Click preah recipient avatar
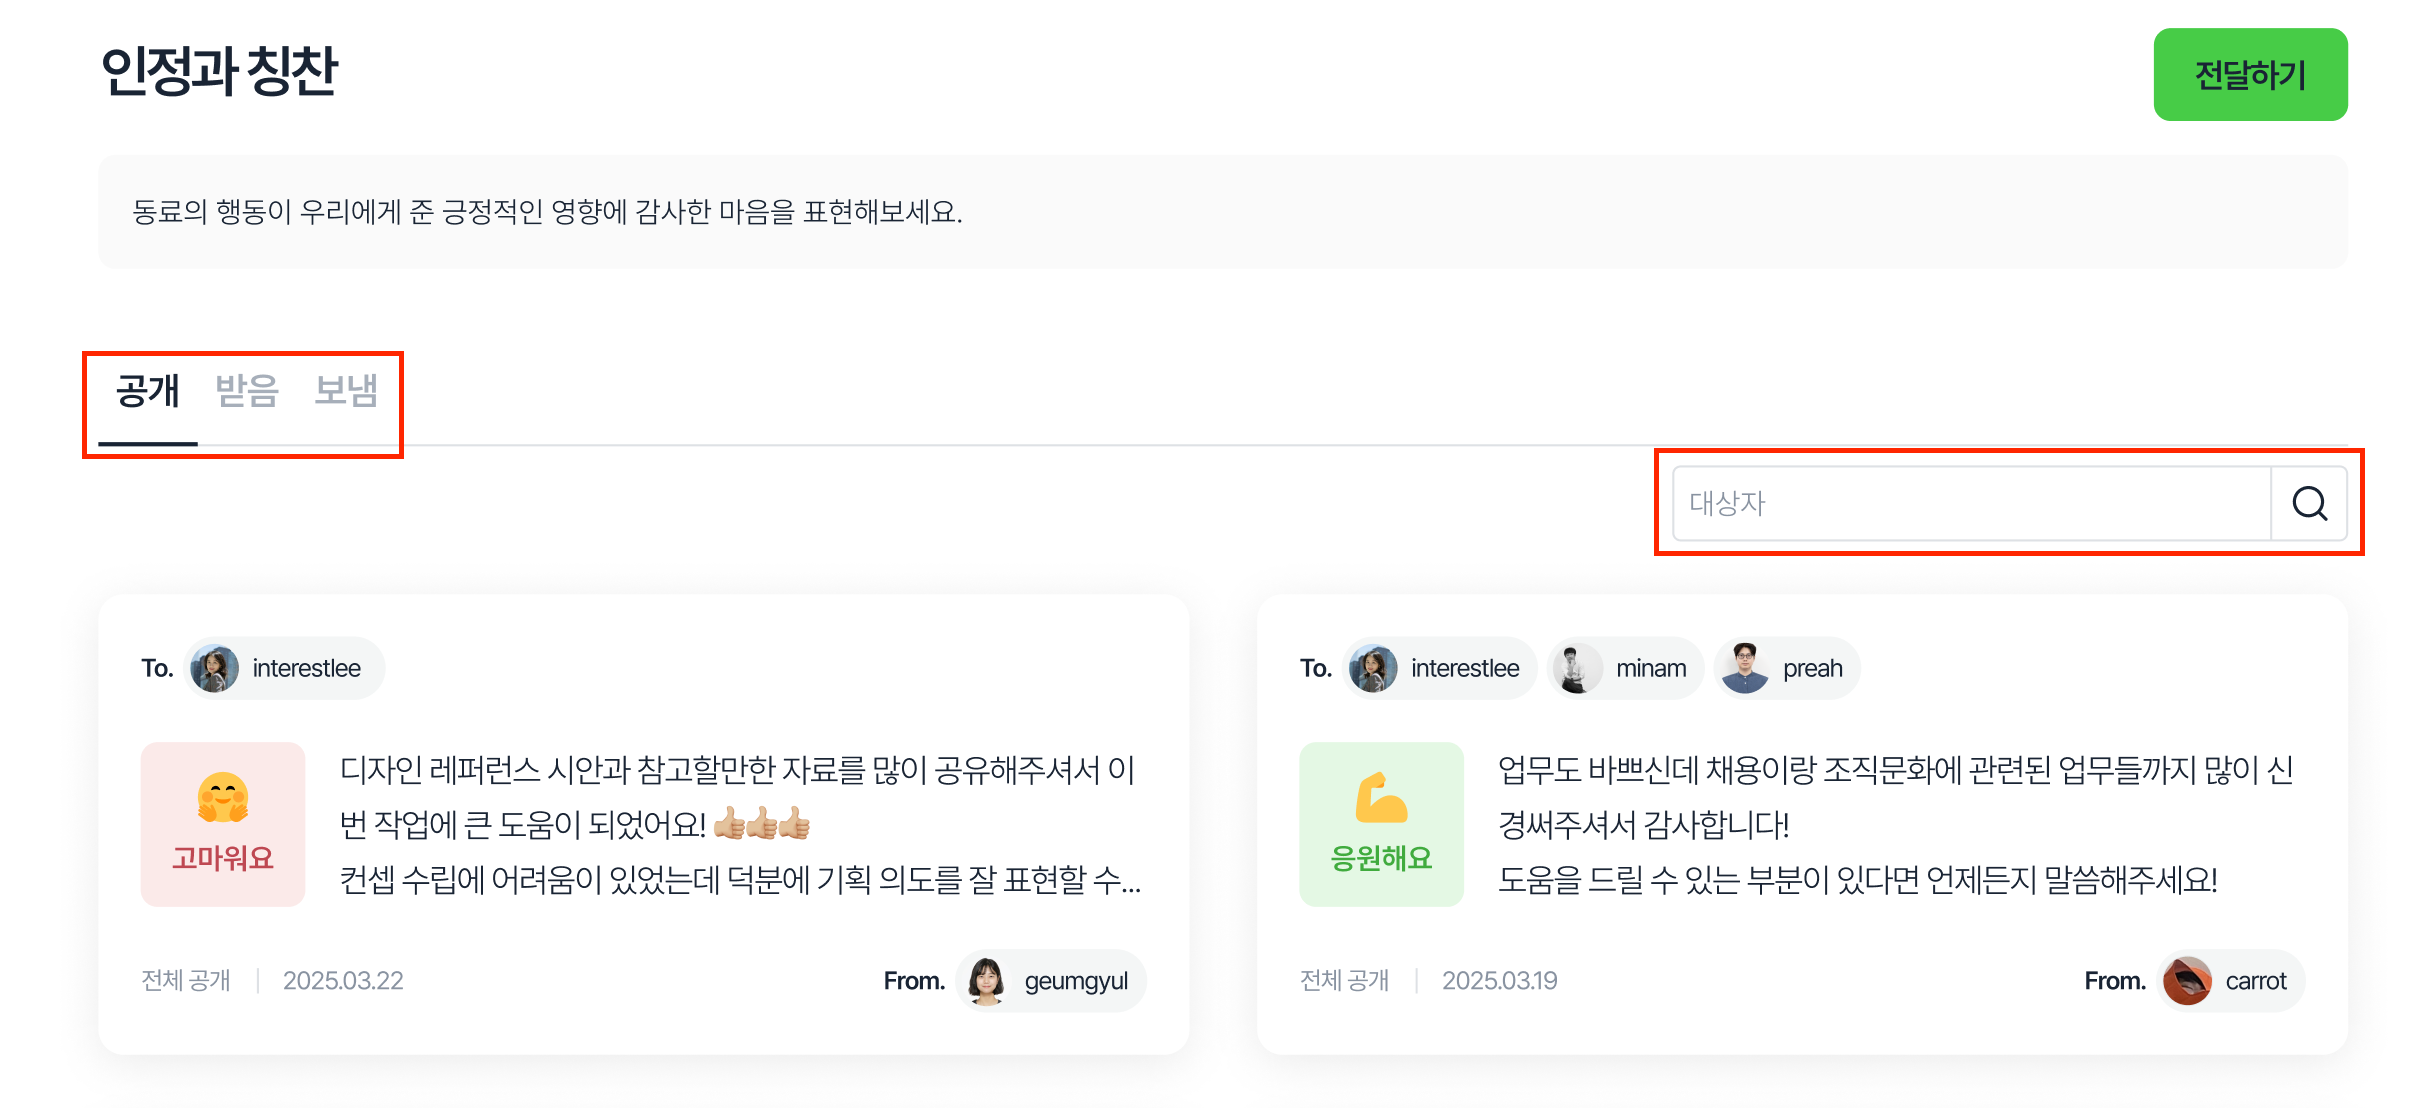Screen dimensions: 2416x1108 (x=1744, y=668)
